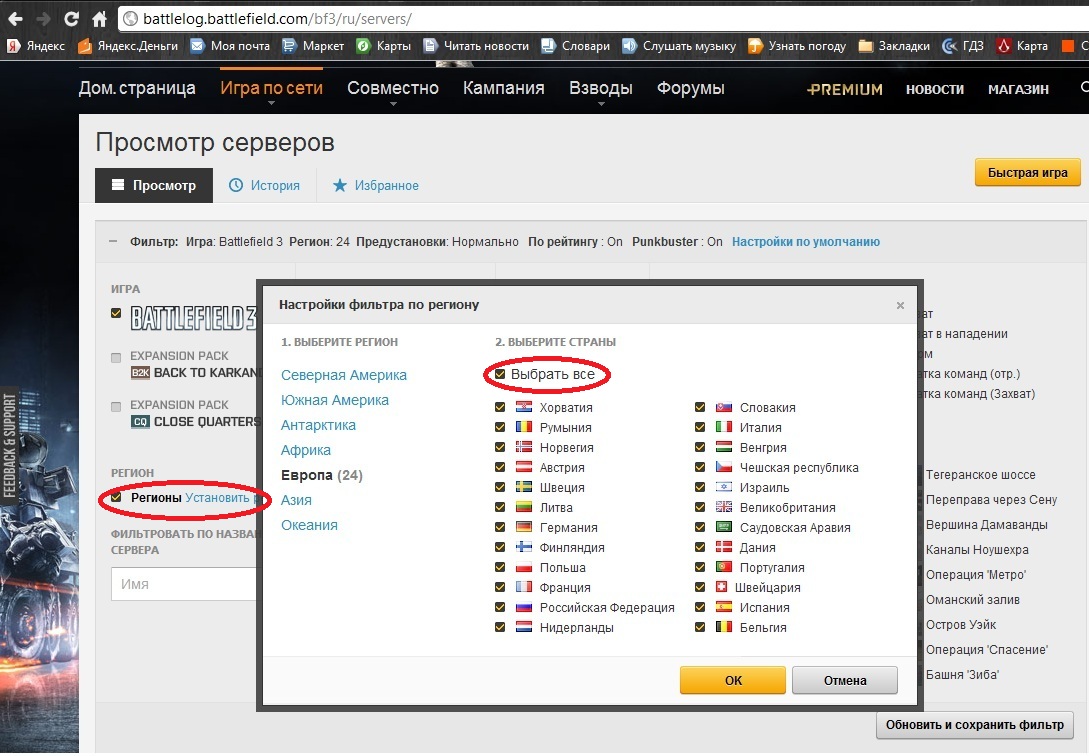This screenshot has height=756, width=1089.
Task: Expand the Игра по сети menu
Action: click(271, 88)
